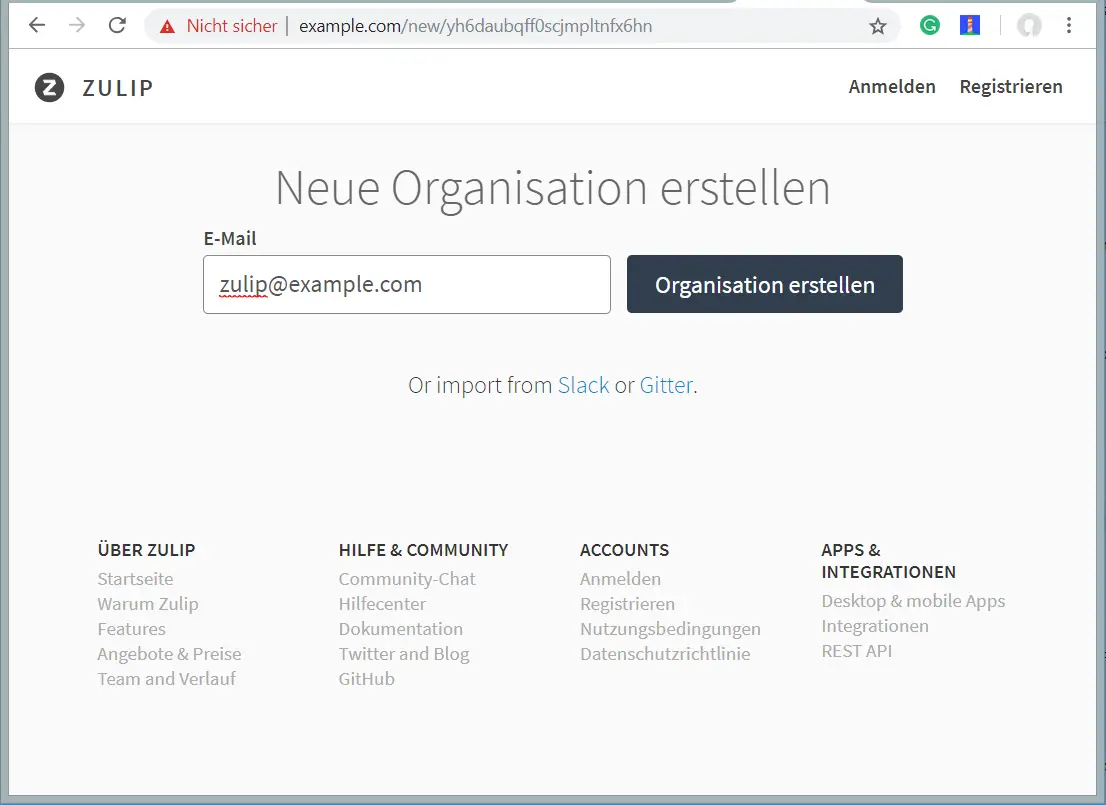The image size is (1106, 805).
Task: Click the Zulip round Z logo
Action: click(x=49, y=87)
